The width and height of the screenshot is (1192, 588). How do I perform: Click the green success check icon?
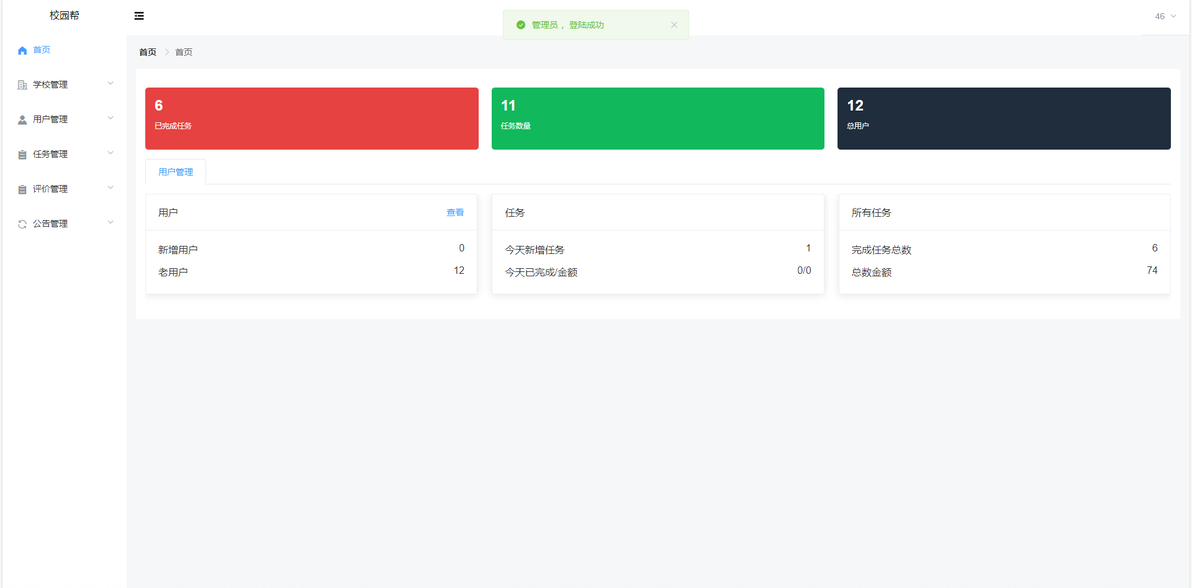[x=521, y=25]
